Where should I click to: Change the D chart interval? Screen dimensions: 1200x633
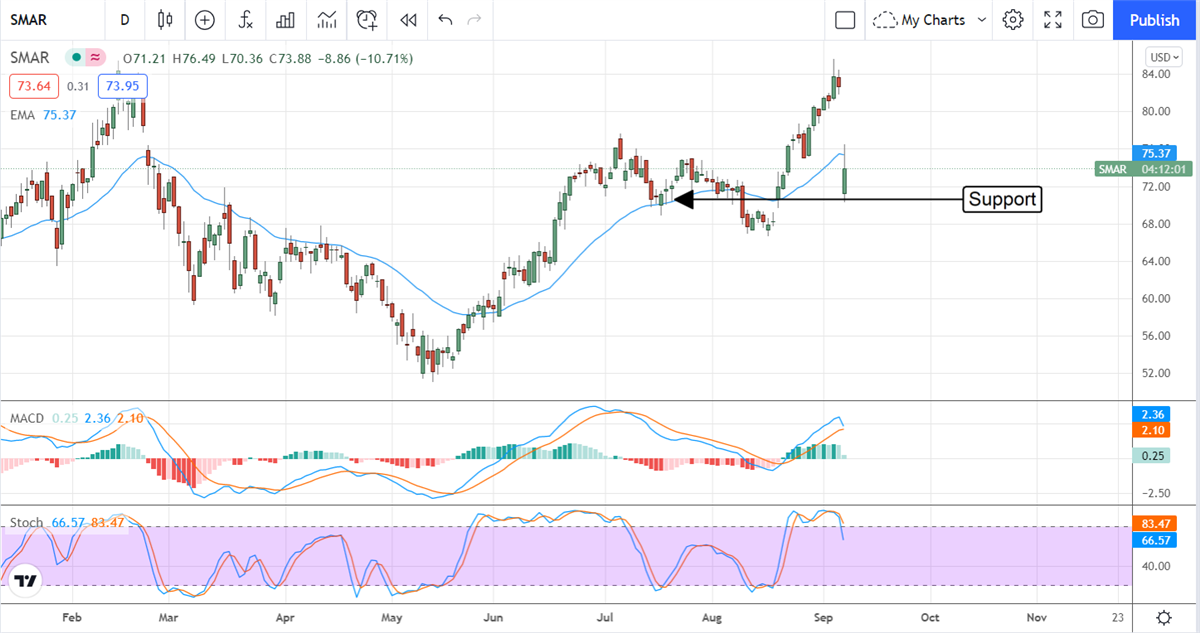124,20
